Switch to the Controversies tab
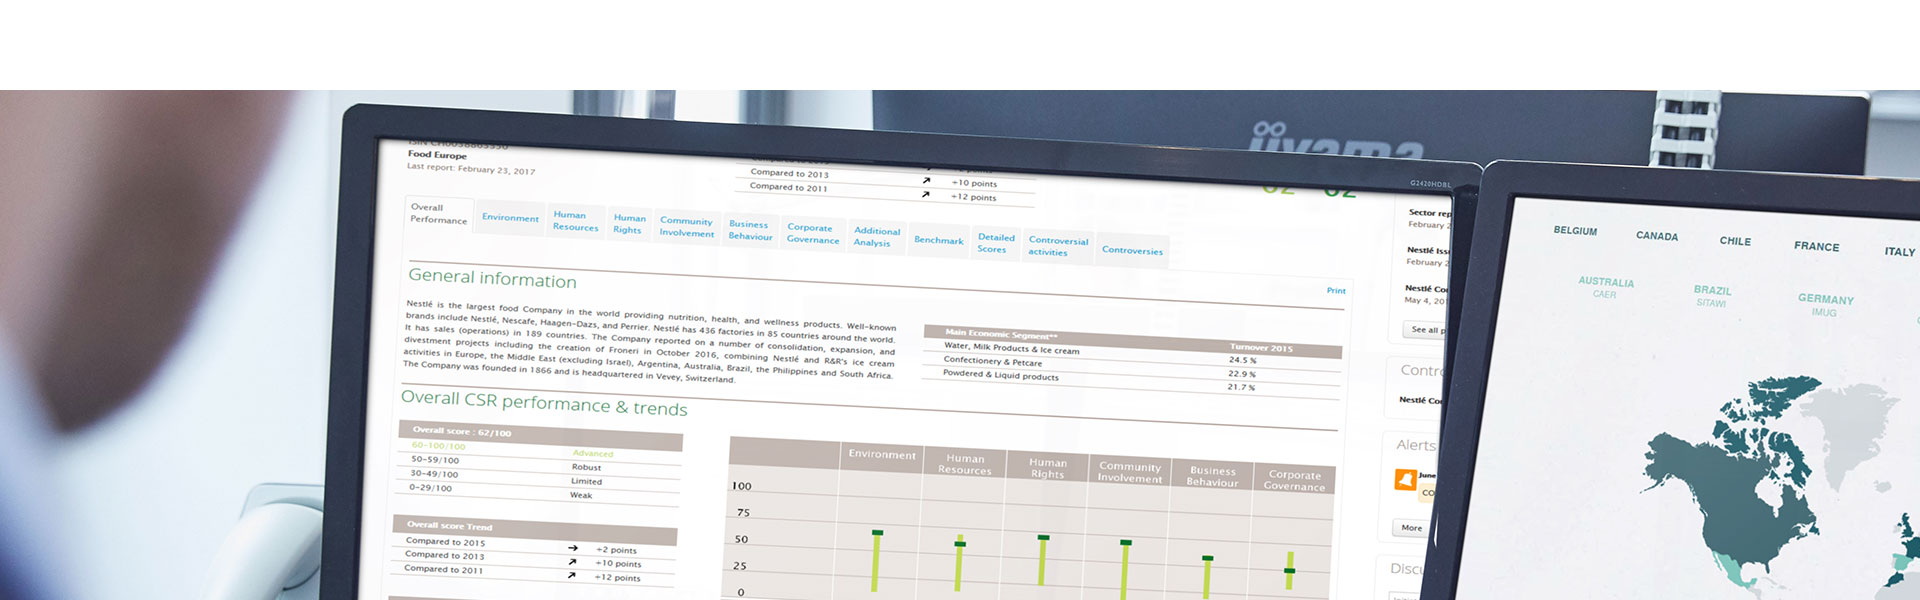This screenshot has height=600, width=1920. point(1132,250)
